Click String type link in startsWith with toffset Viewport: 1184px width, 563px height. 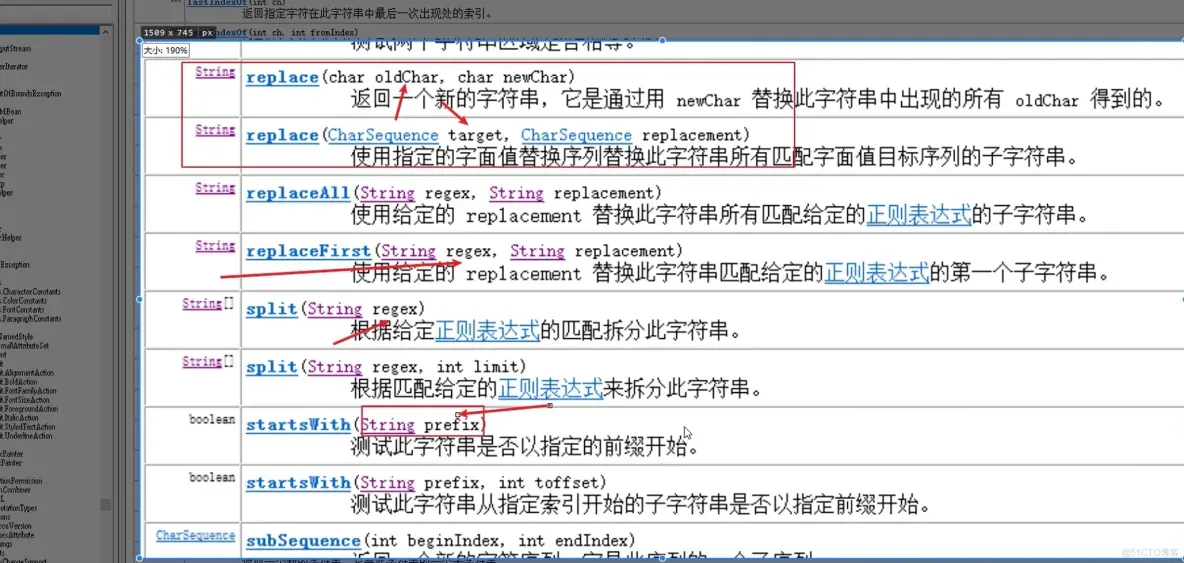[387, 482]
